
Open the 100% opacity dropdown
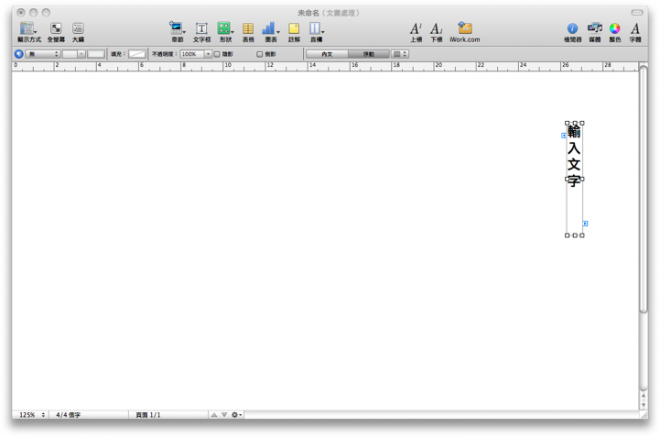195,54
